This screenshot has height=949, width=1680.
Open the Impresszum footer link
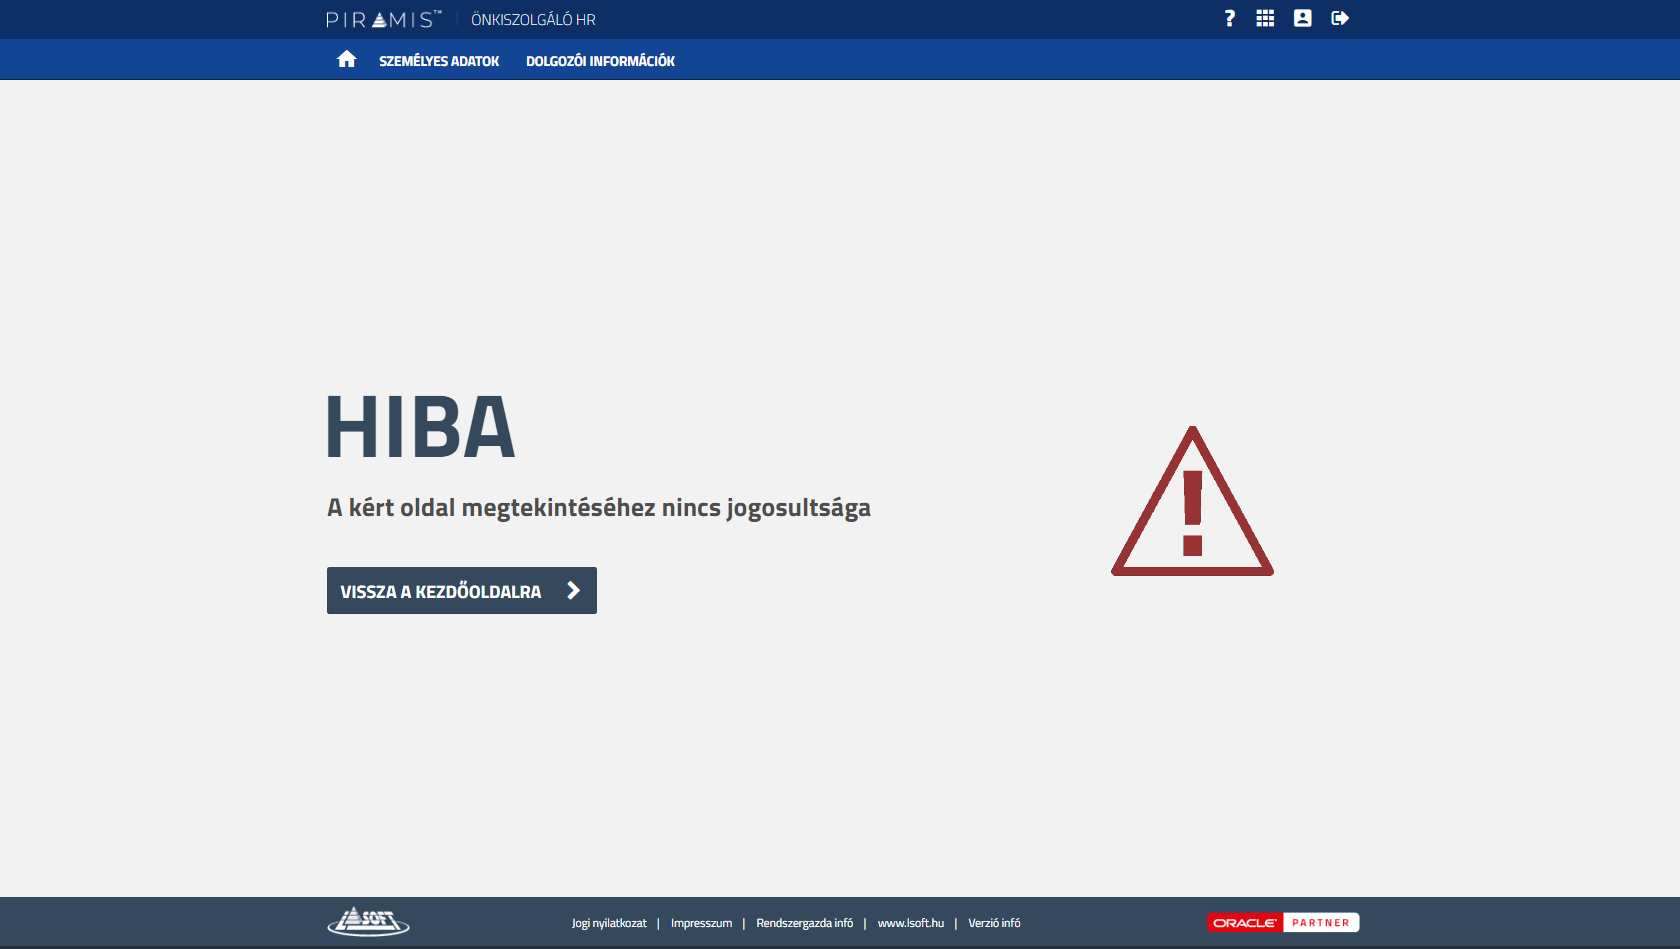coord(701,923)
